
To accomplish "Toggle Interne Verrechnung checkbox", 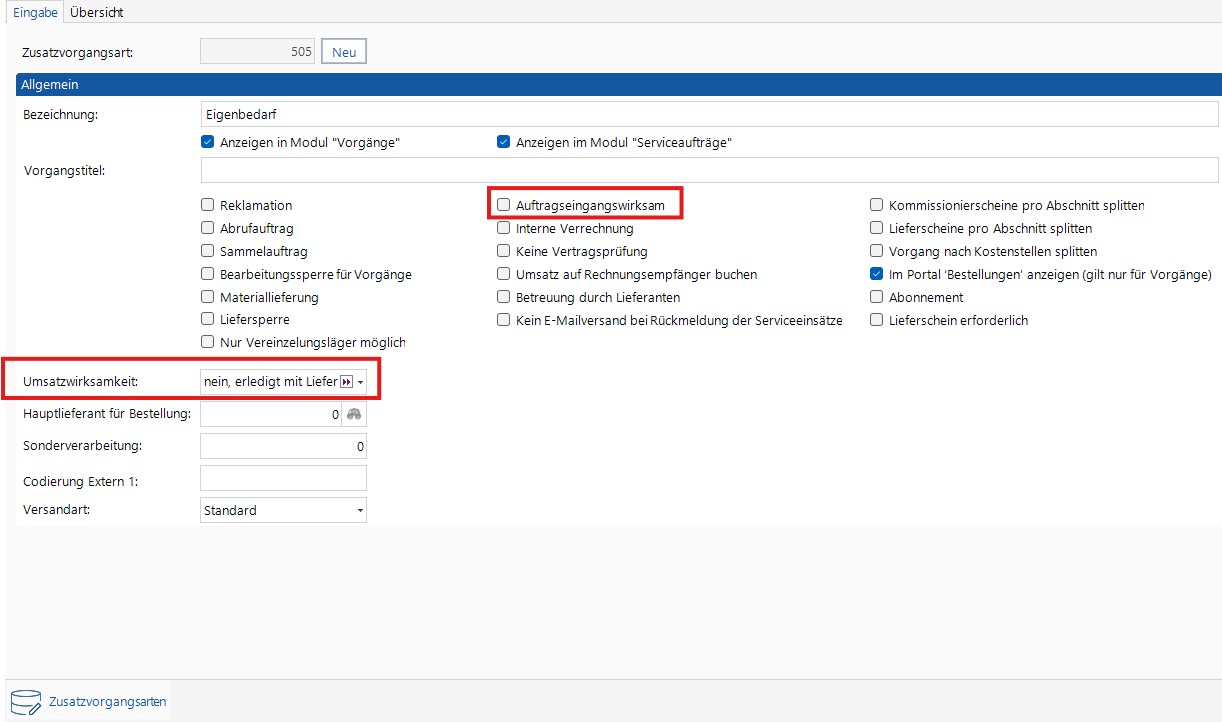I will [504, 228].
